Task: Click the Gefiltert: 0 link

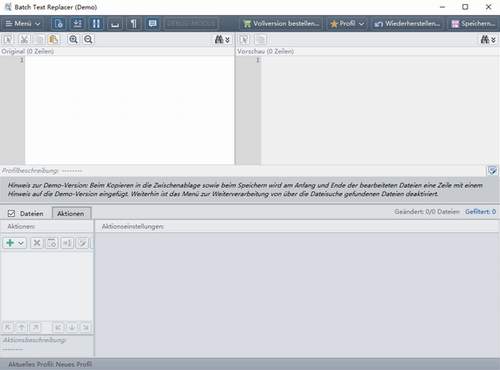Action: click(x=480, y=212)
